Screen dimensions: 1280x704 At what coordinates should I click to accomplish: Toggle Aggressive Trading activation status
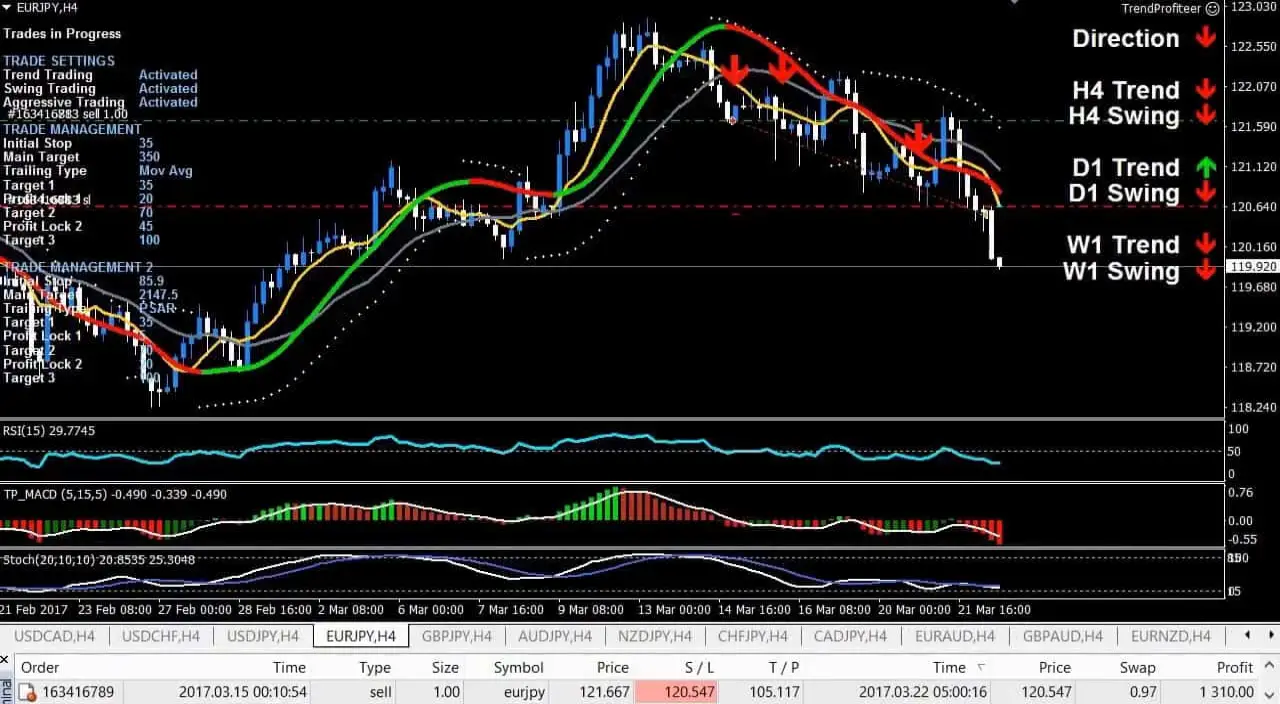tap(168, 102)
